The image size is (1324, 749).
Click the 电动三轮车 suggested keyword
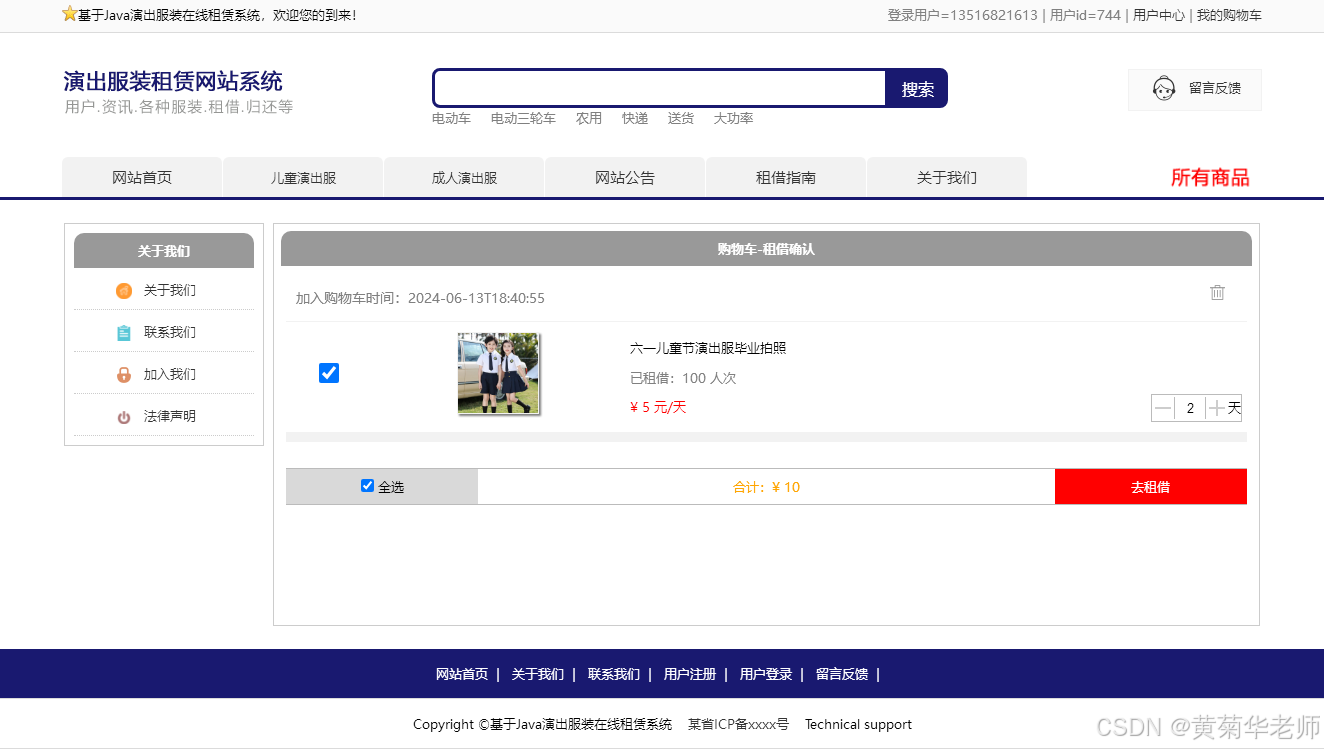coord(523,119)
